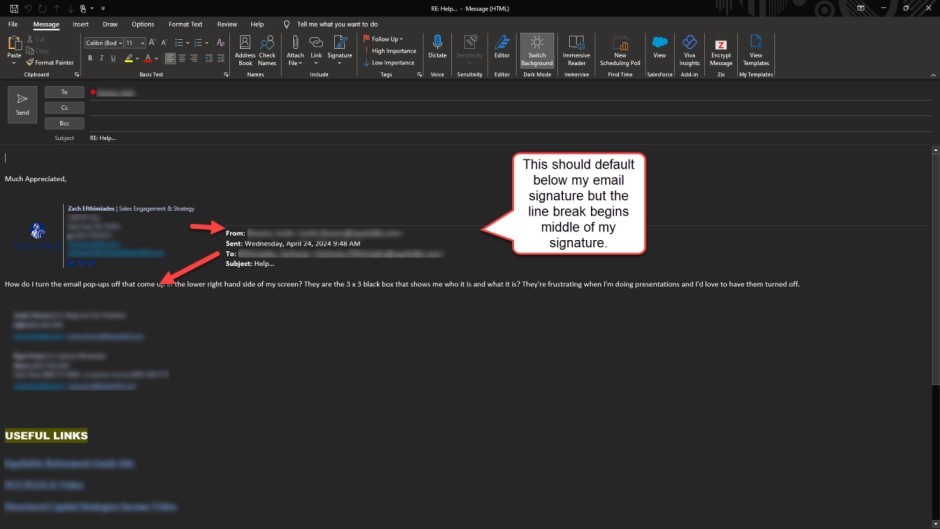Insert a Link
The width and height of the screenshot is (940, 529).
pyautogui.click(x=316, y=50)
